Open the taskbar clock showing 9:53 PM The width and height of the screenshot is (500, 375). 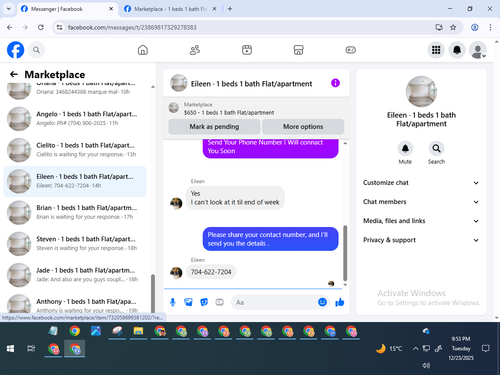(461, 349)
